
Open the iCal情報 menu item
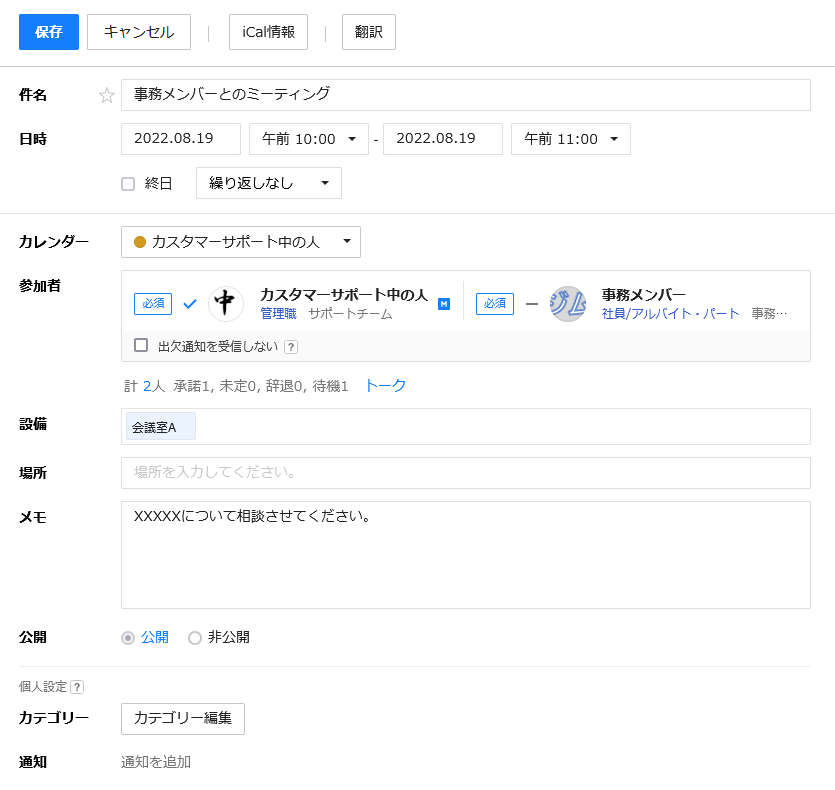click(x=268, y=32)
